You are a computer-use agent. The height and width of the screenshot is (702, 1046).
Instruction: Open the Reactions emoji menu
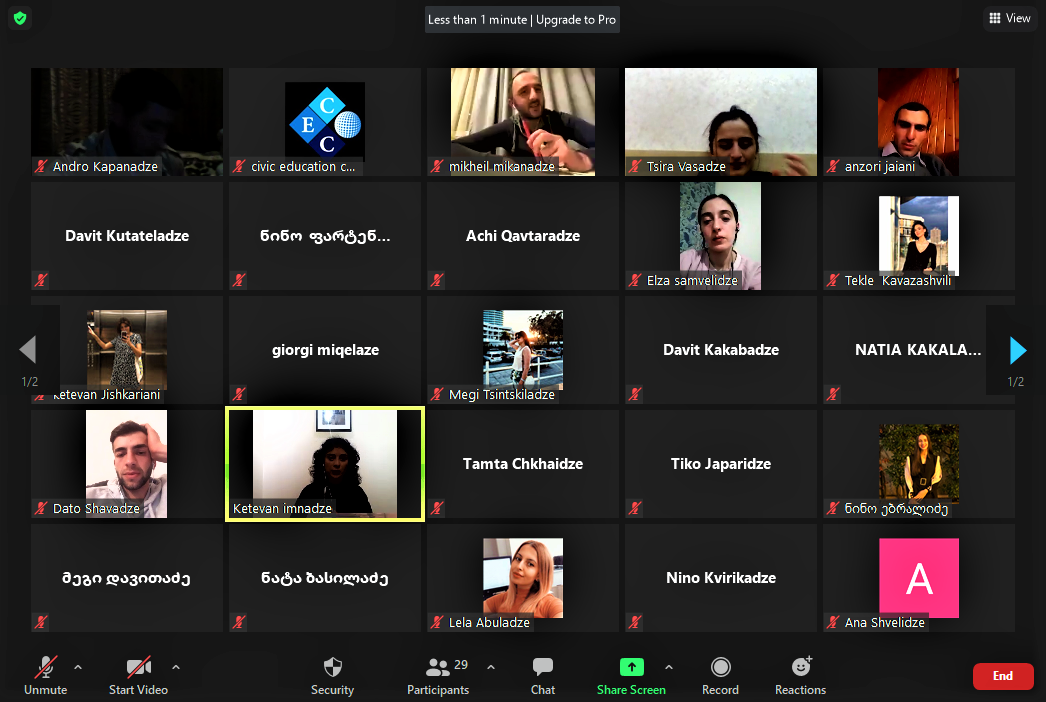pos(800,667)
